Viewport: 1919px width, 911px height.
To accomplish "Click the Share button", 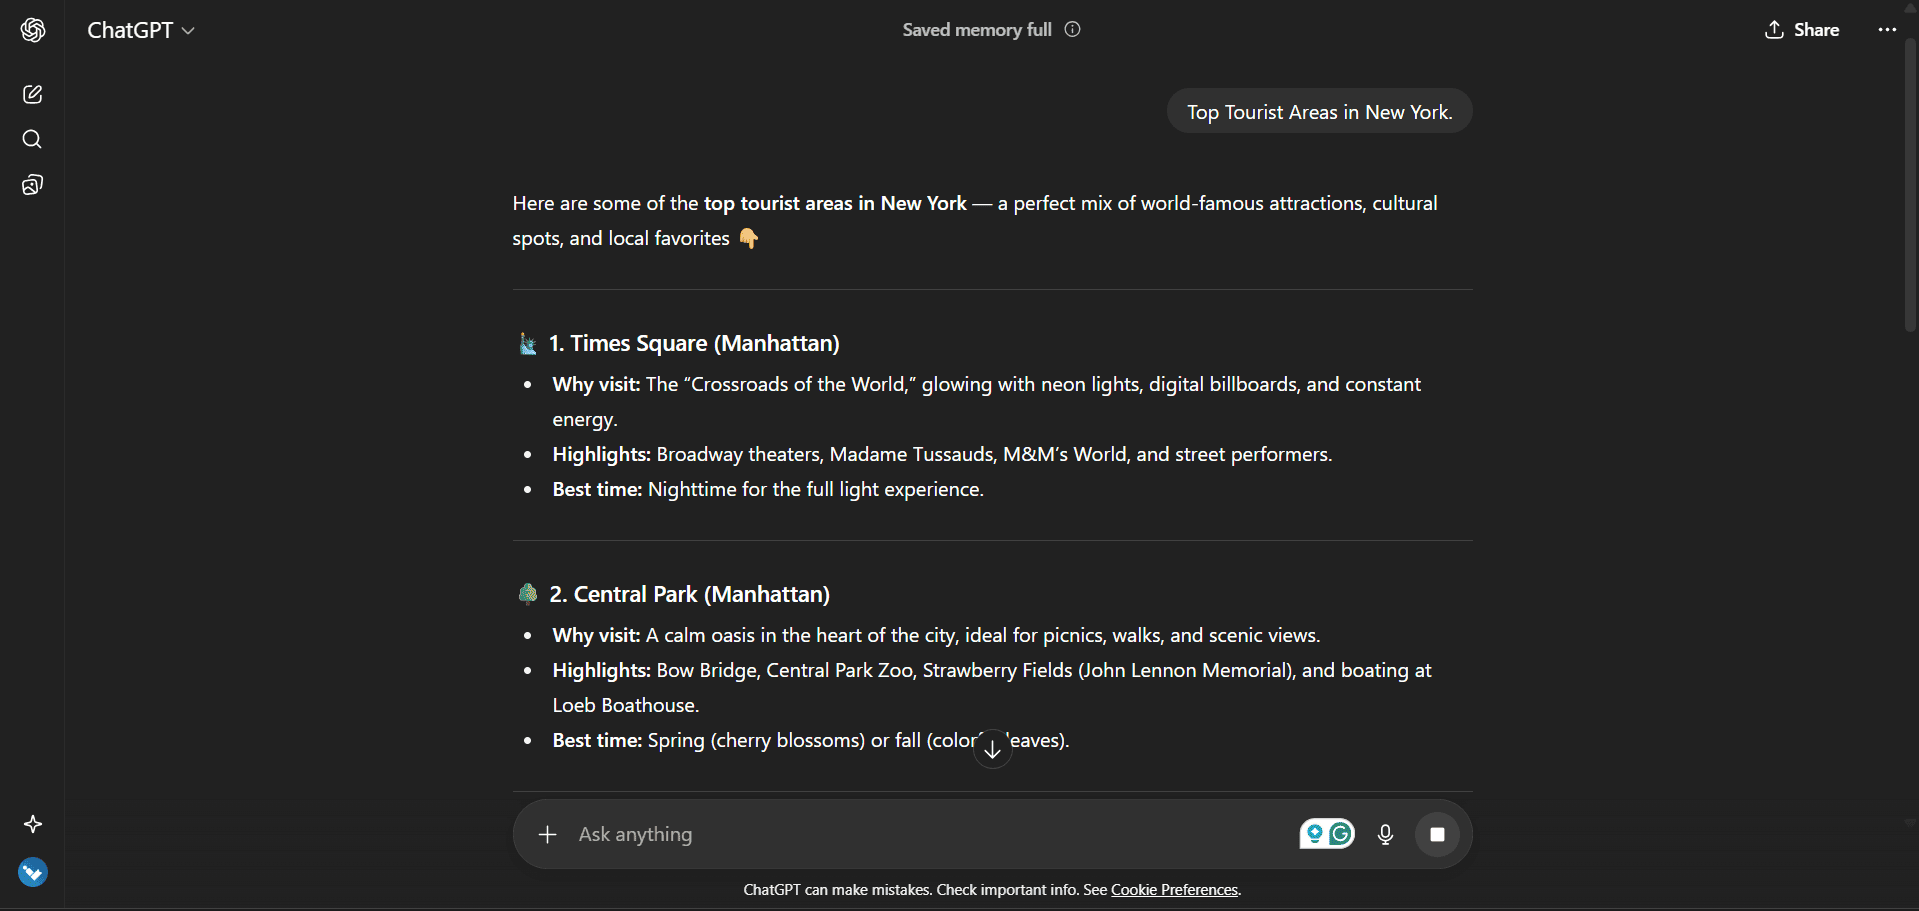I will [x=1801, y=29].
